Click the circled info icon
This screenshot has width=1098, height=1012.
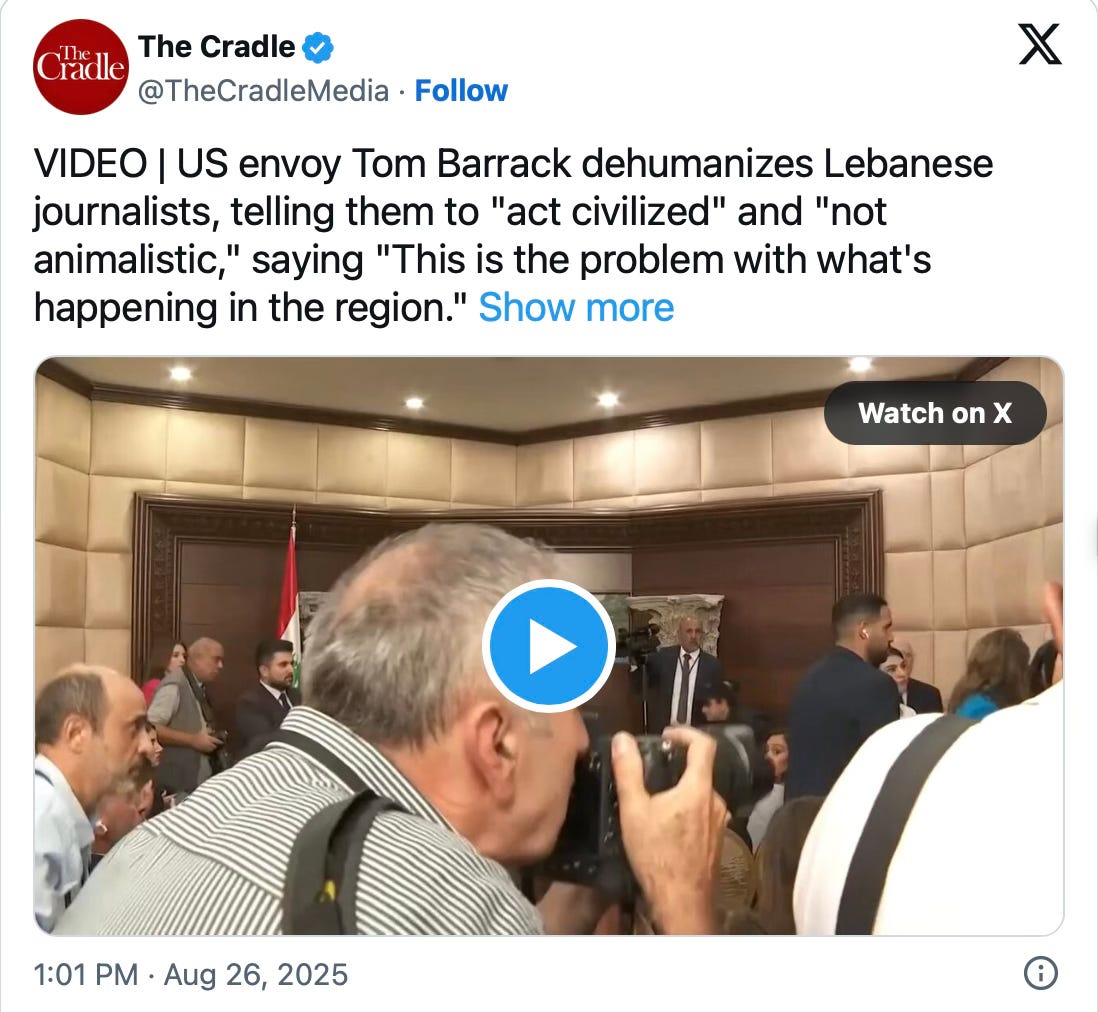pos(1041,973)
